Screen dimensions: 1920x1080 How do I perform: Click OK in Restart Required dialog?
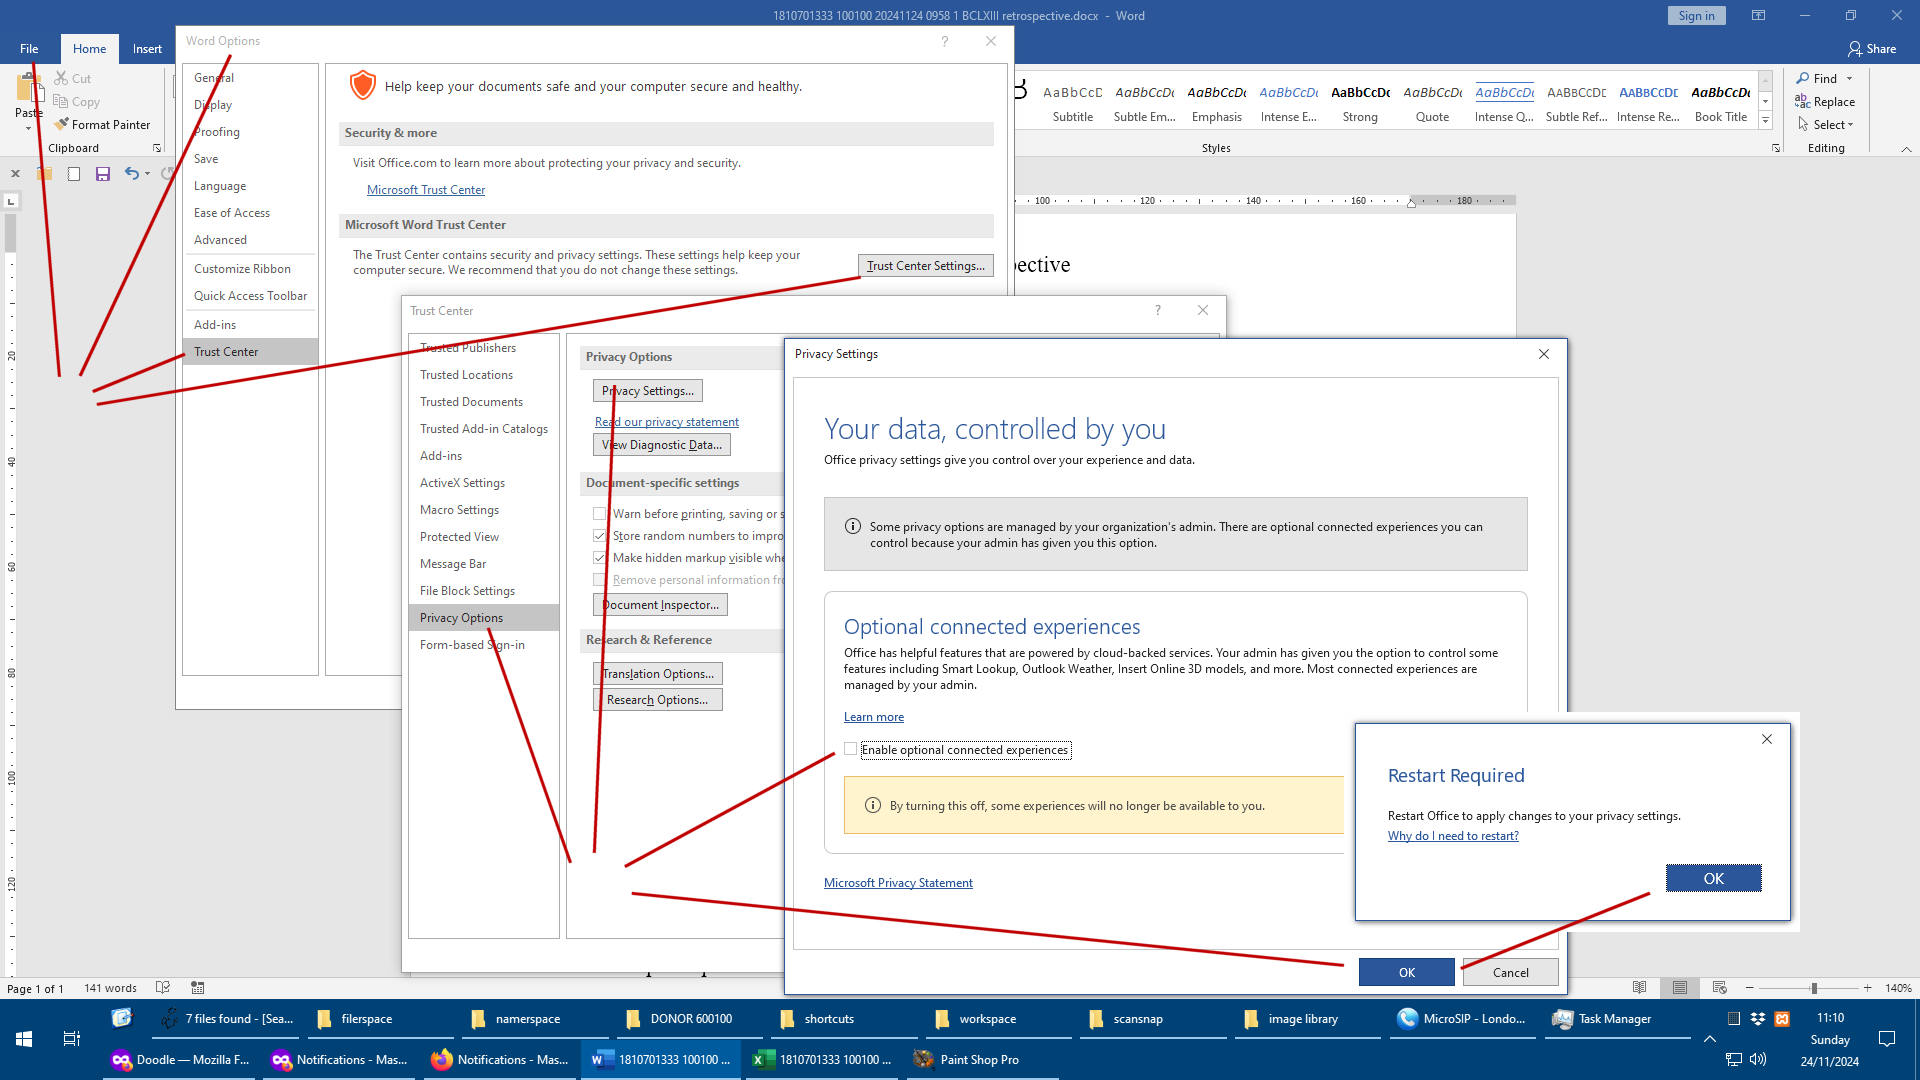(1713, 878)
